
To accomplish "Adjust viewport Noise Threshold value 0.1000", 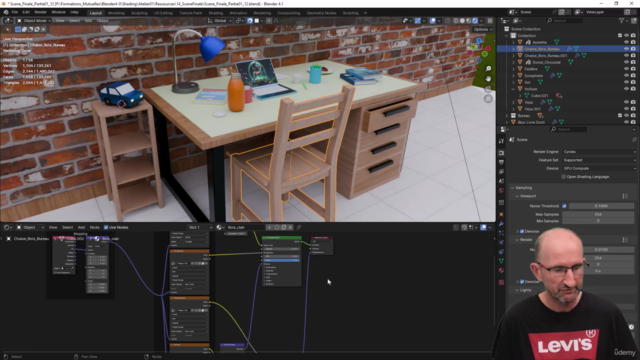I will click(602, 206).
